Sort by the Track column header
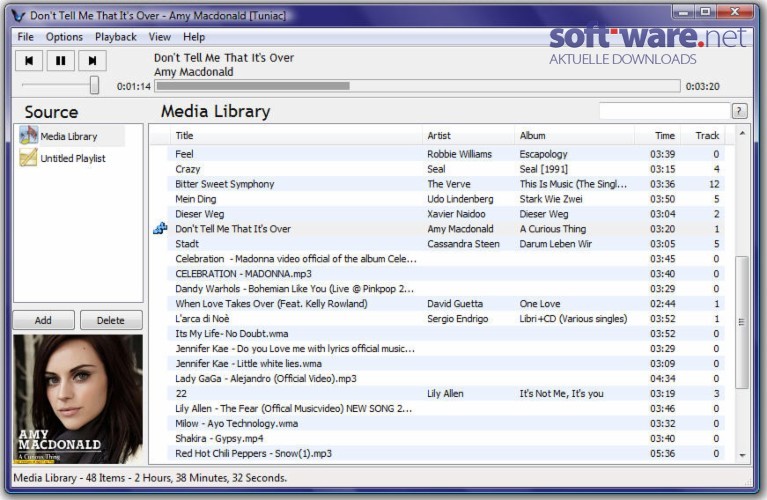The width and height of the screenshot is (767, 500). (702, 136)
